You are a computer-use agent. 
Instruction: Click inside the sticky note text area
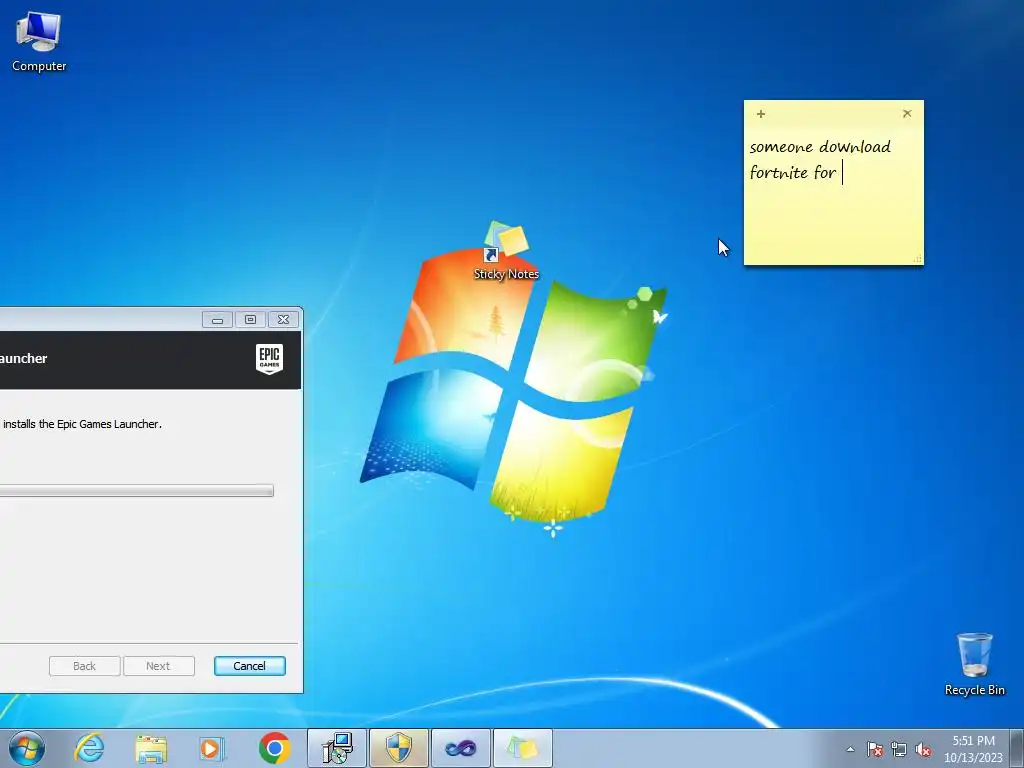[833, 196]
